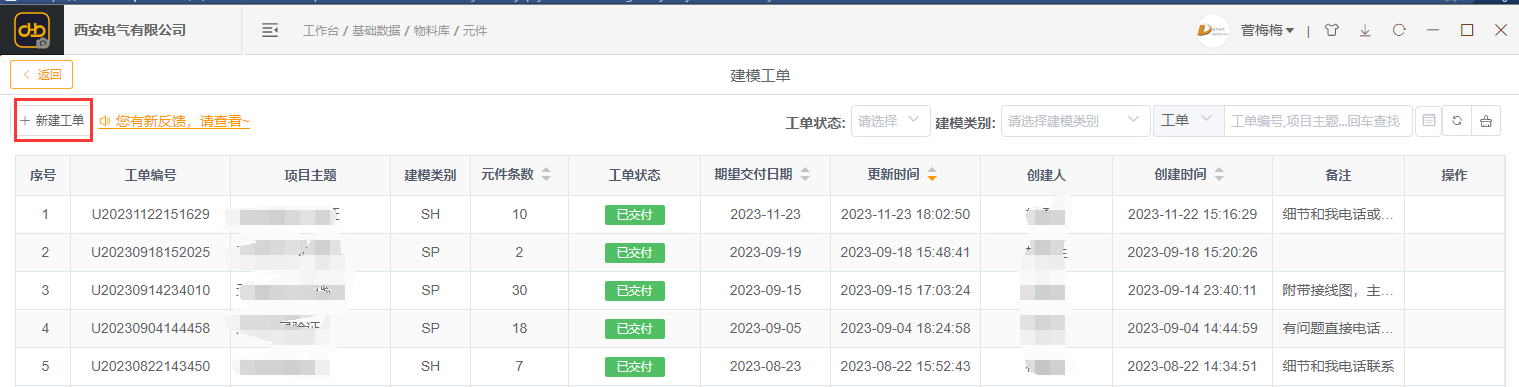Sort by 更新时间 column arrows

(x=932, y=175)
